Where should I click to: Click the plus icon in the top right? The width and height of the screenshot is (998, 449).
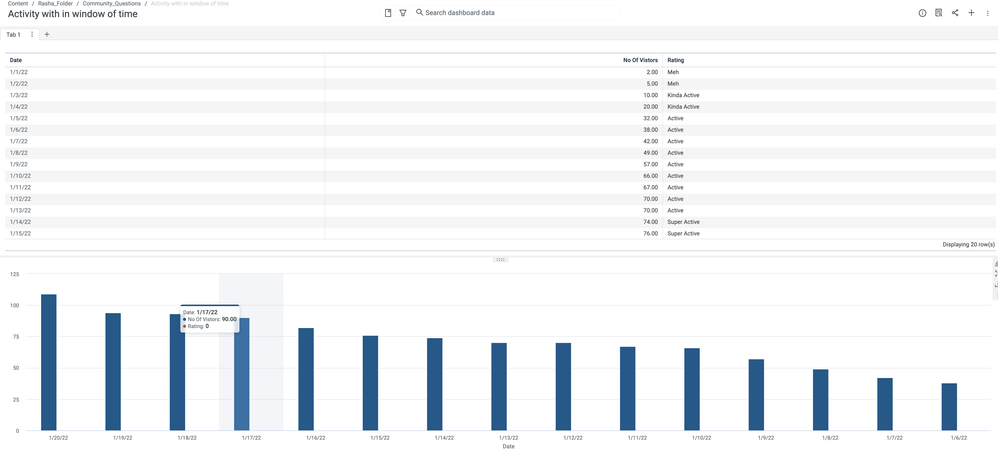[971, 13]
